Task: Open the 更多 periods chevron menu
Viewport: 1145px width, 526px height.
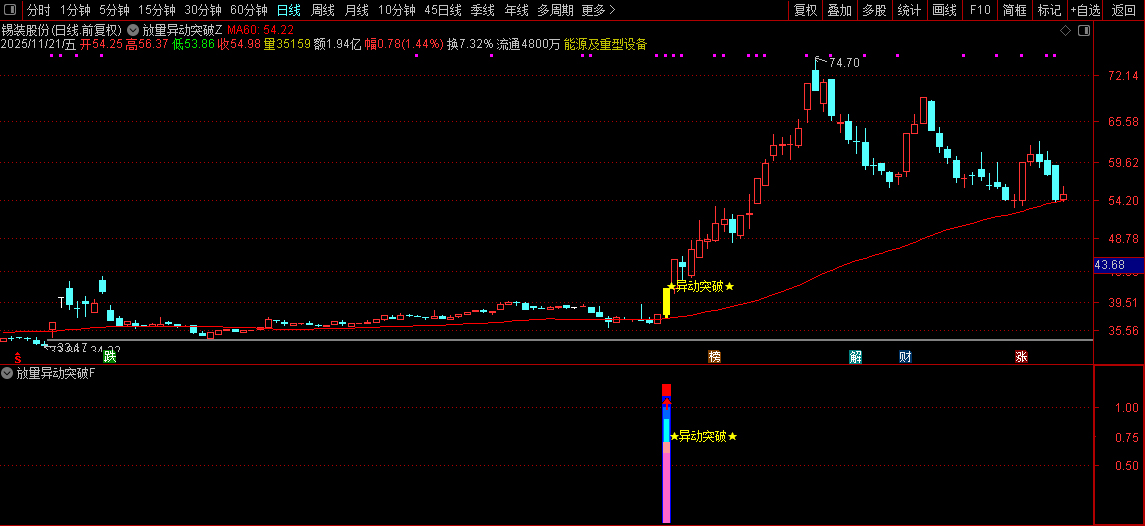Action: click(x=599, y=10)
